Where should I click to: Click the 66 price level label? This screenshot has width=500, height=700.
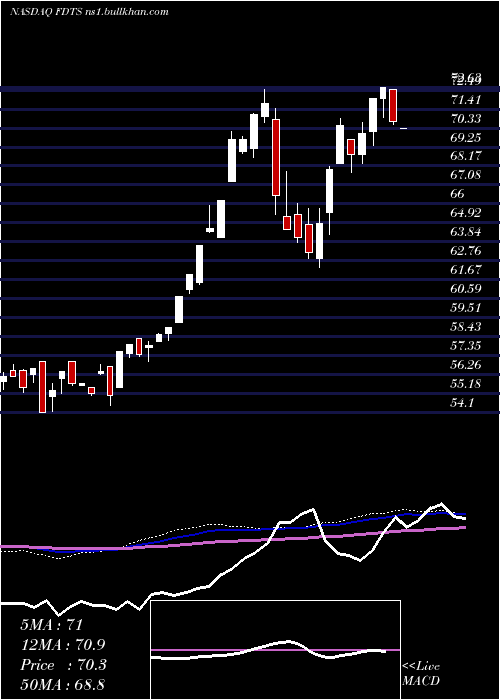coord(458,194)
